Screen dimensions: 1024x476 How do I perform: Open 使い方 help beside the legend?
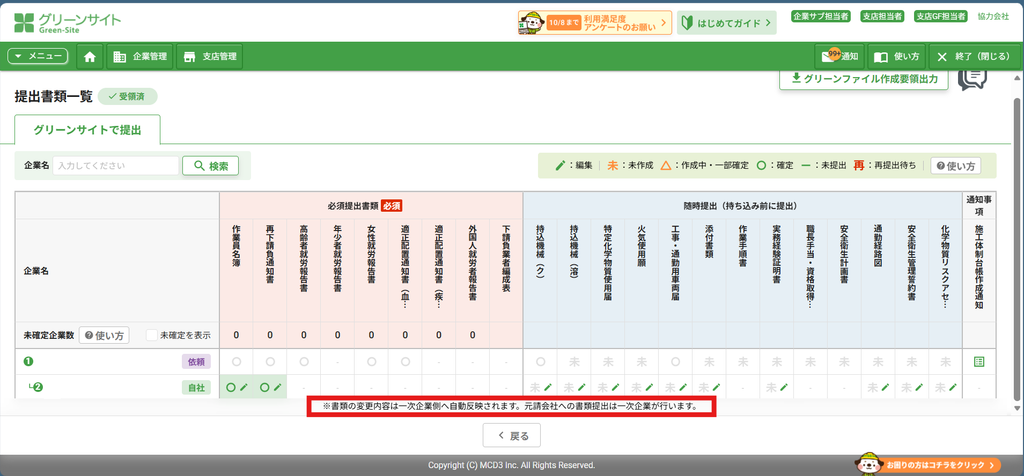click(955, 166)
